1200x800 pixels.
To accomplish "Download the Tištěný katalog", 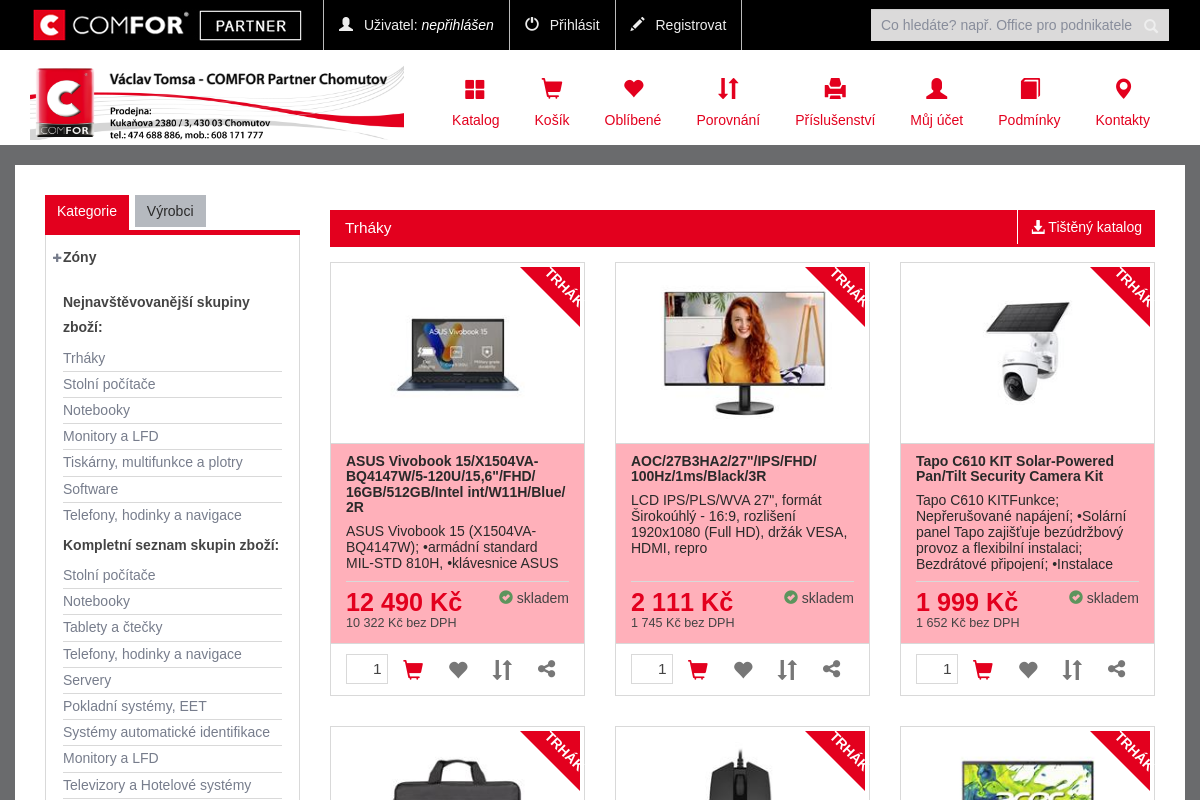I will pyautogui.click(x=1087, y=227).
